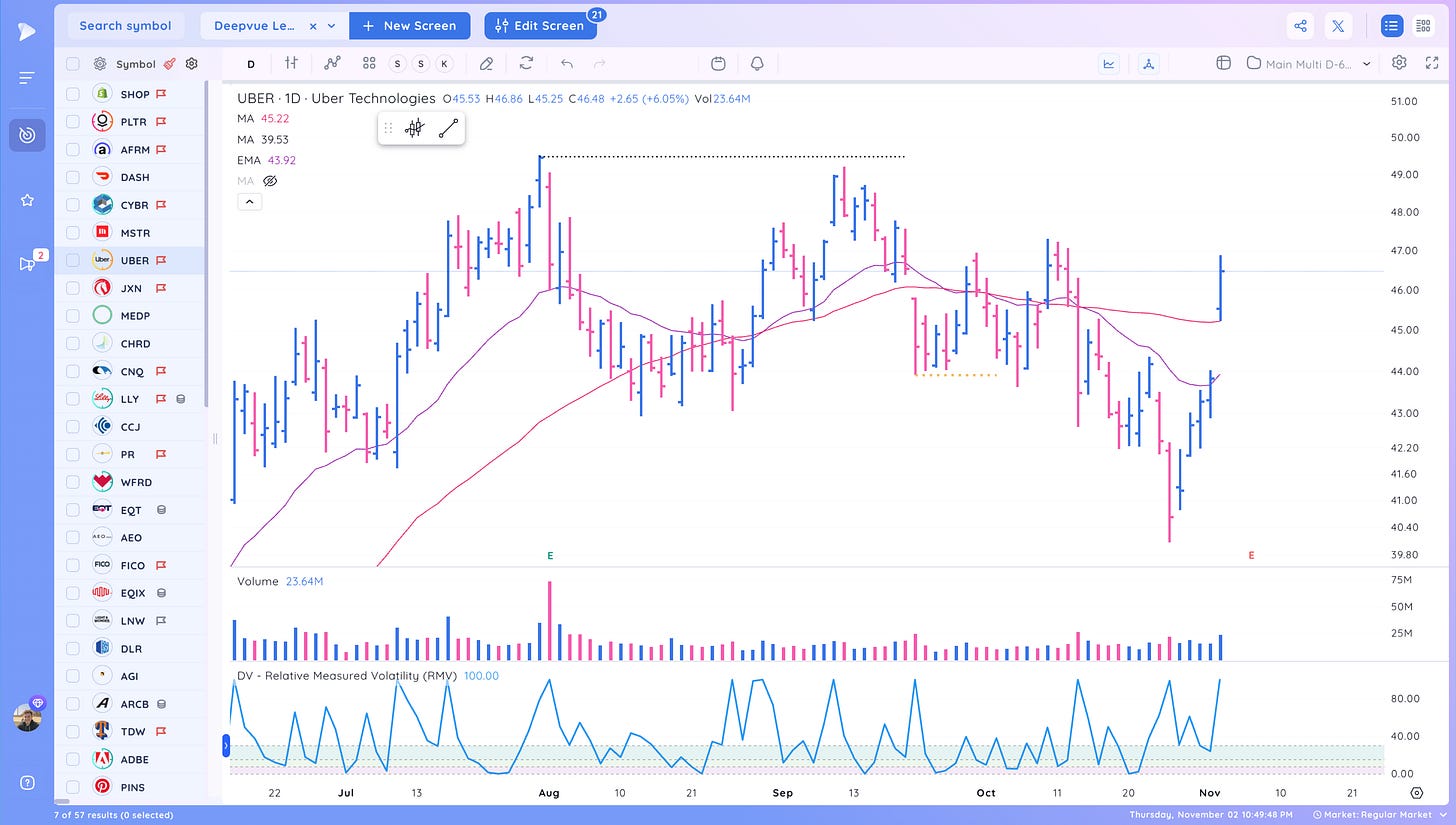1456x825 pixels.
Task: Check the AFRM row checkbox
Action: tap(73, 149)
